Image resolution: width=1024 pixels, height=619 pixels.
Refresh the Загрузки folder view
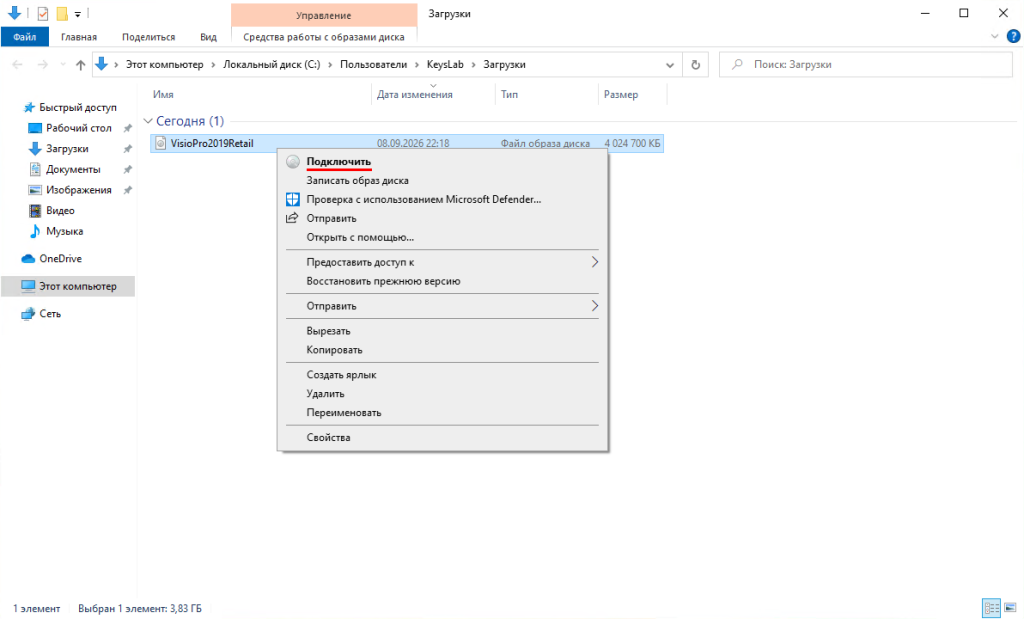696,65
